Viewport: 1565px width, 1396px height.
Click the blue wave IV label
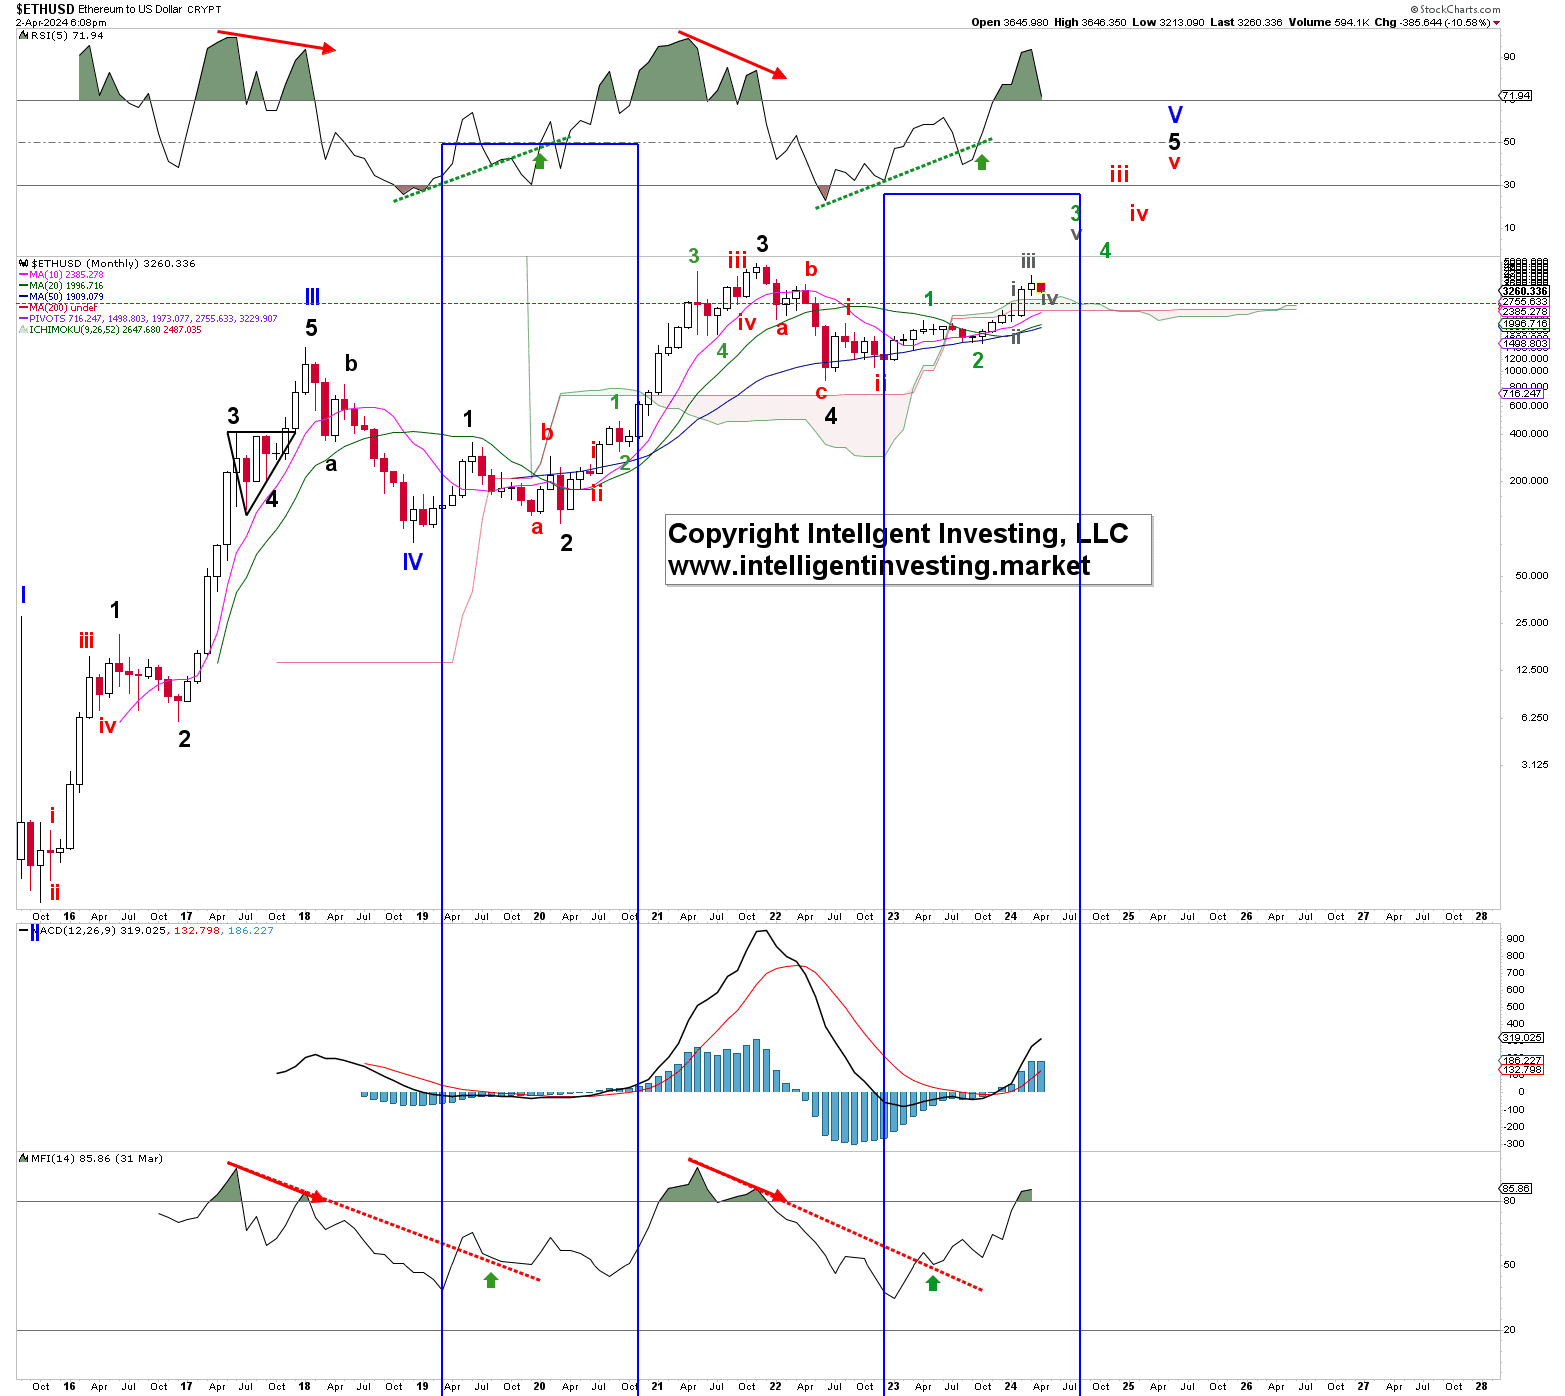pyautogui.click(x=412, y=563)
